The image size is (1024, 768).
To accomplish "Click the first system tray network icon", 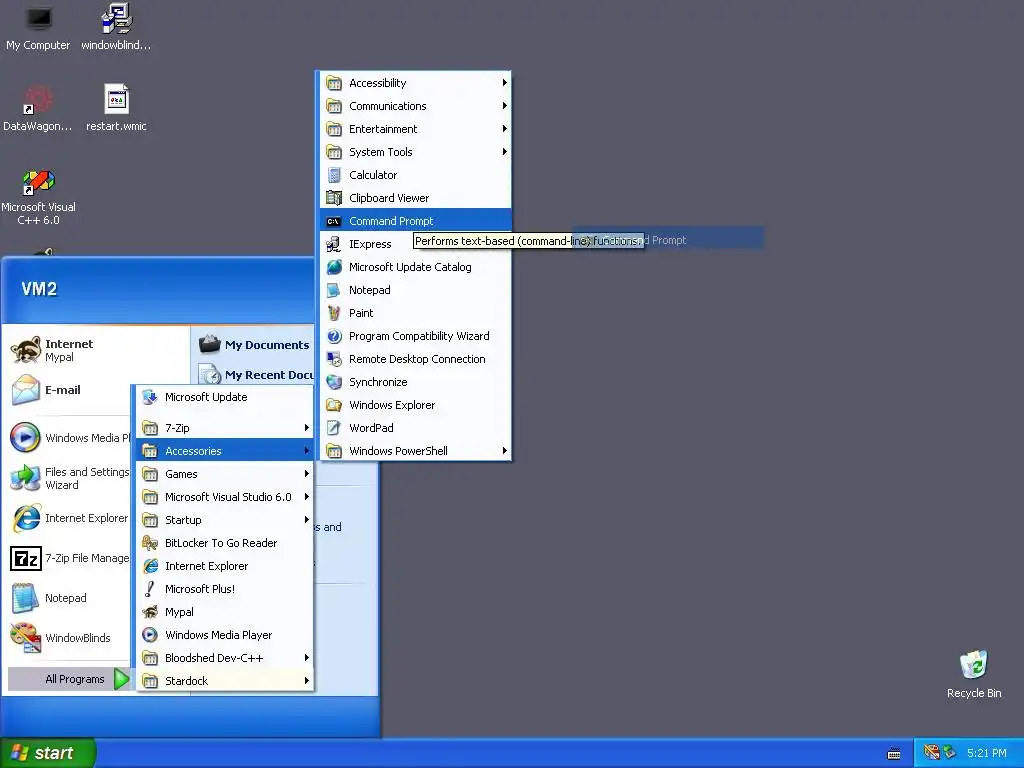I will tap(932, 752).
